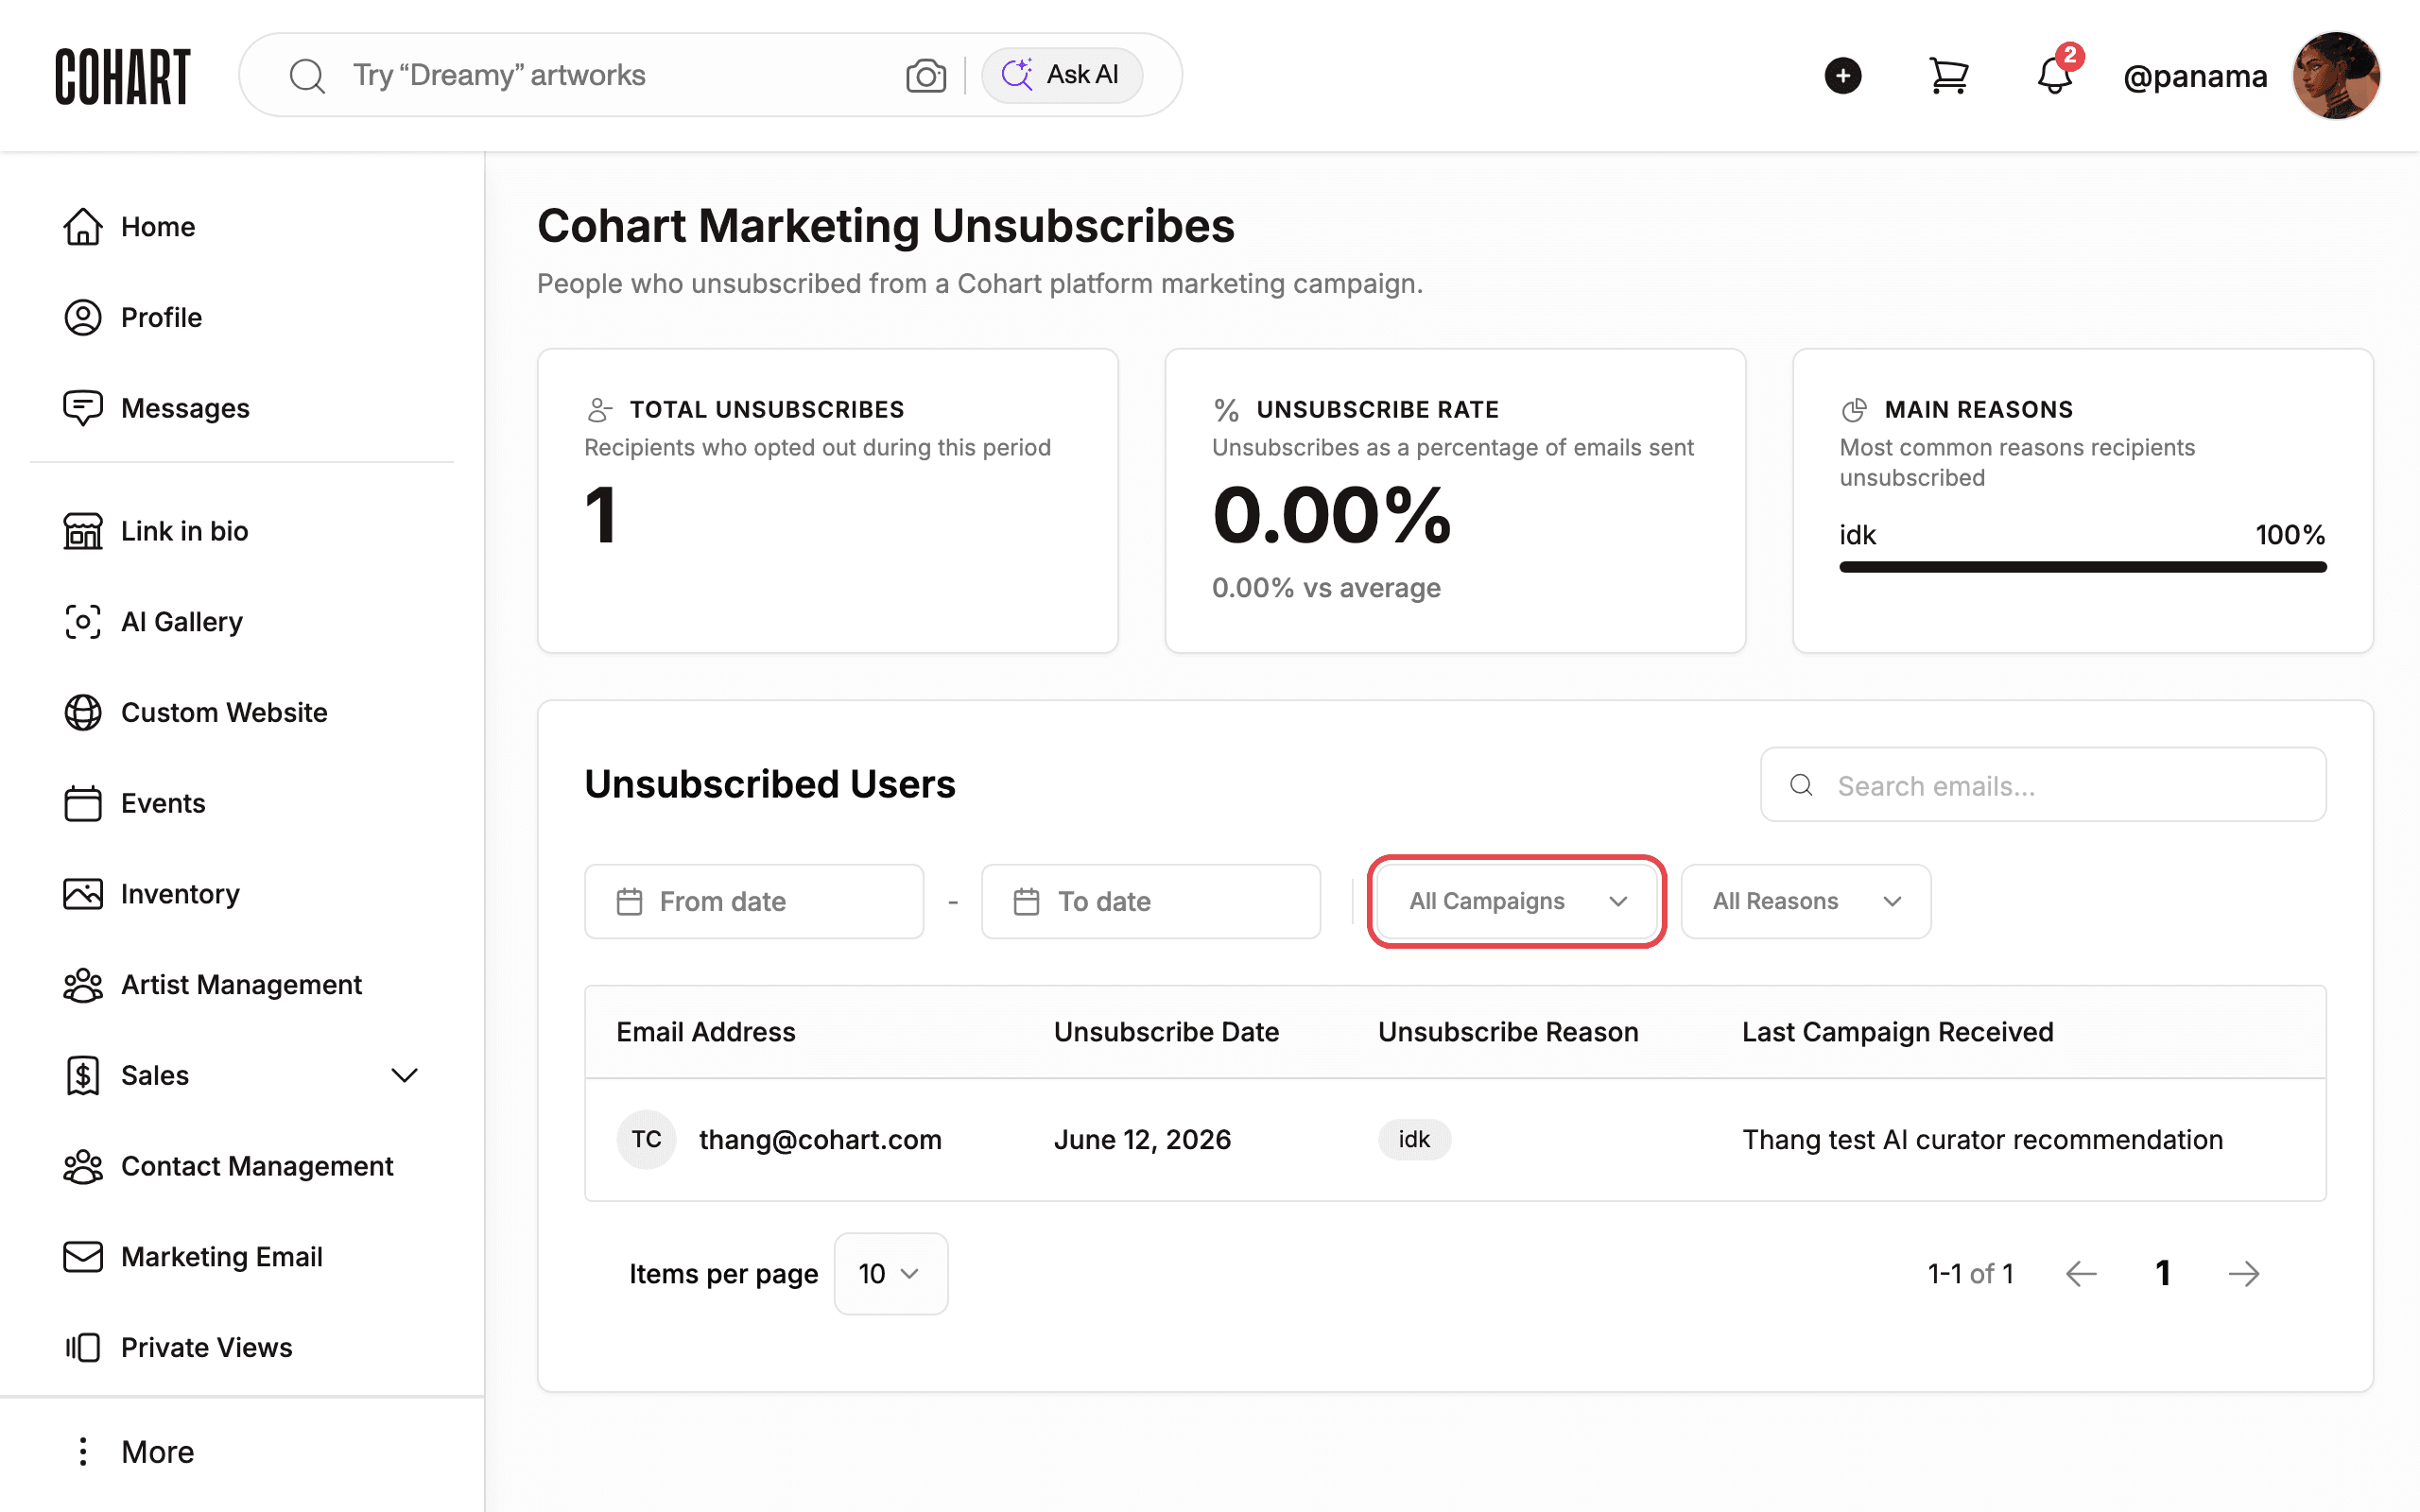Open notifications bell
The image size is (2420, 1512).
tap(2055, 76)
